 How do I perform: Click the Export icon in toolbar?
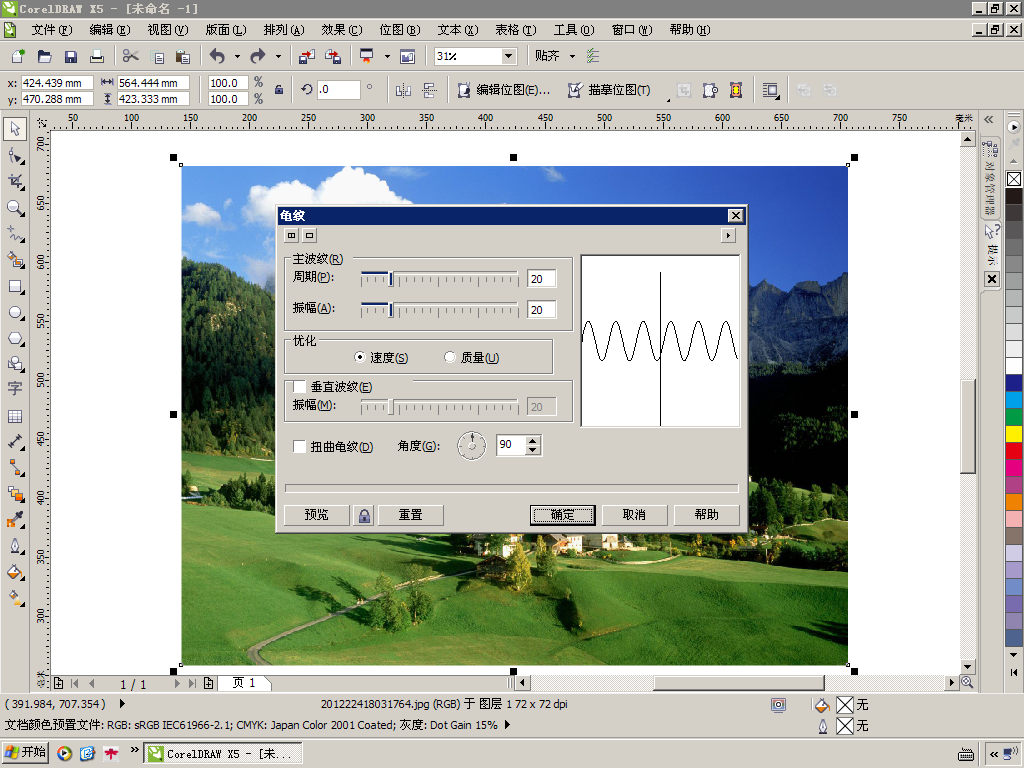click(332, 56)
